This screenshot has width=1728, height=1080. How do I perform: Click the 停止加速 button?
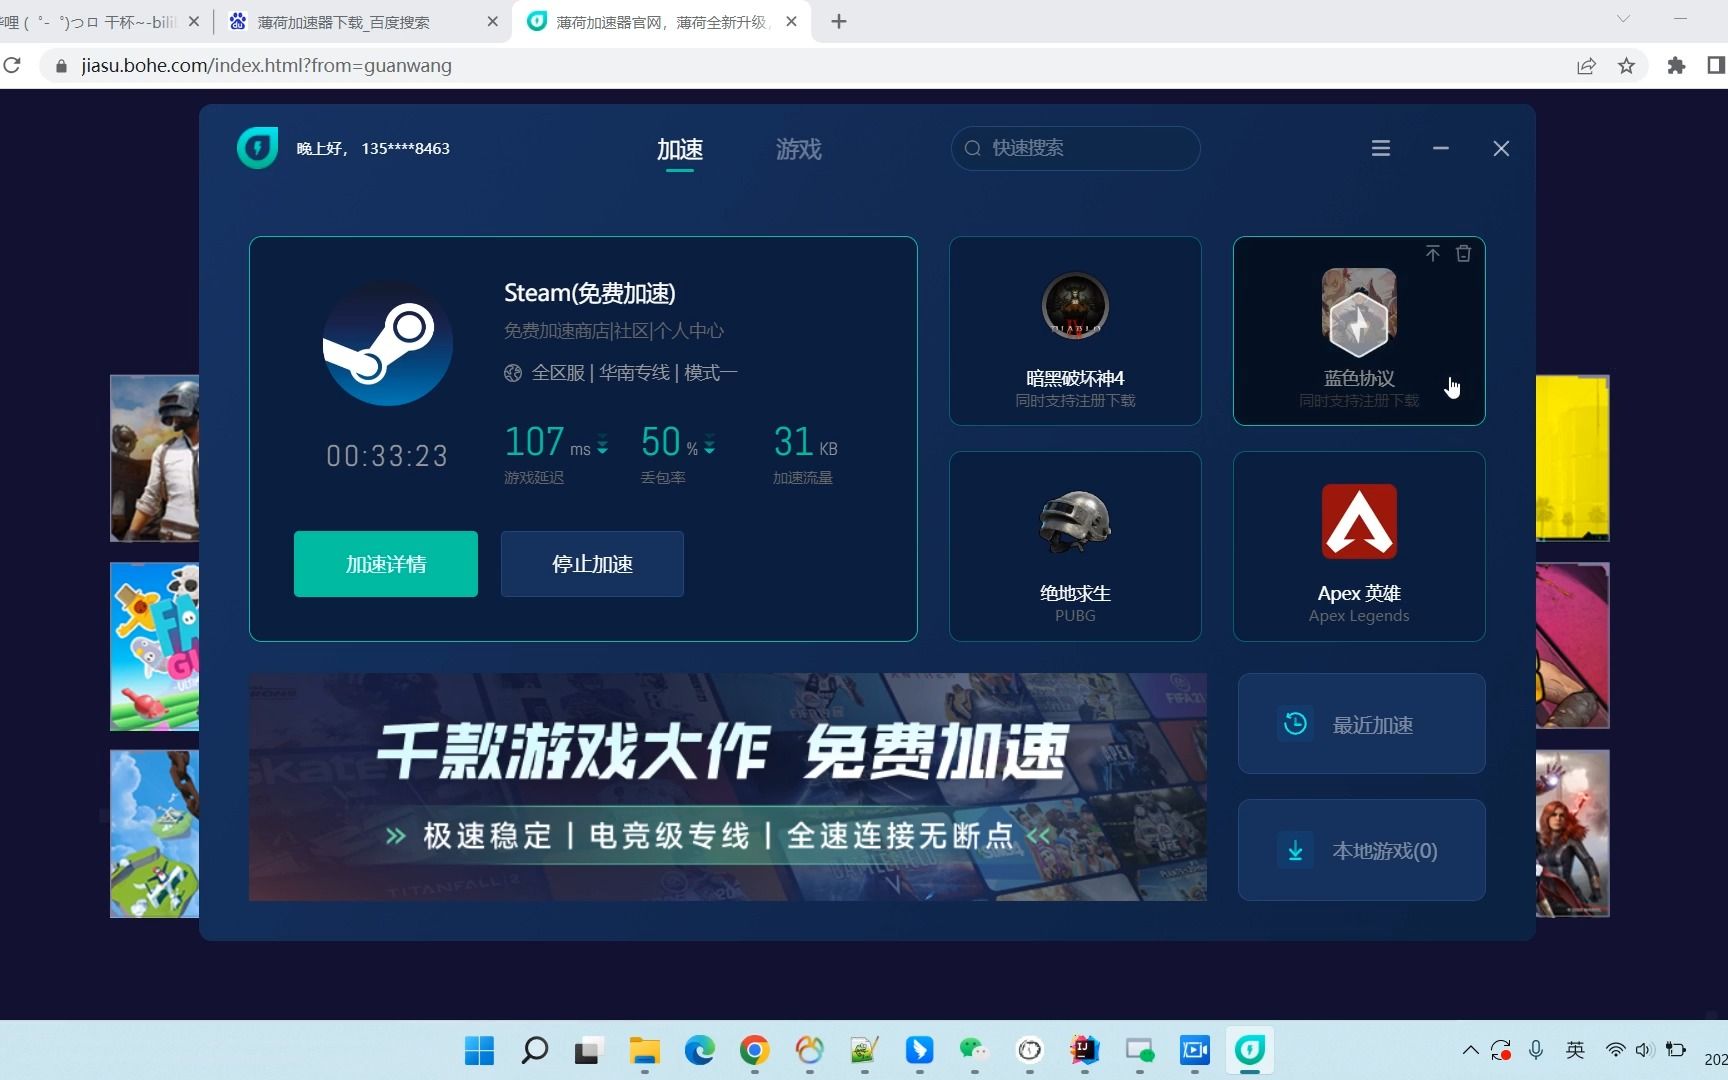(592, 564)
